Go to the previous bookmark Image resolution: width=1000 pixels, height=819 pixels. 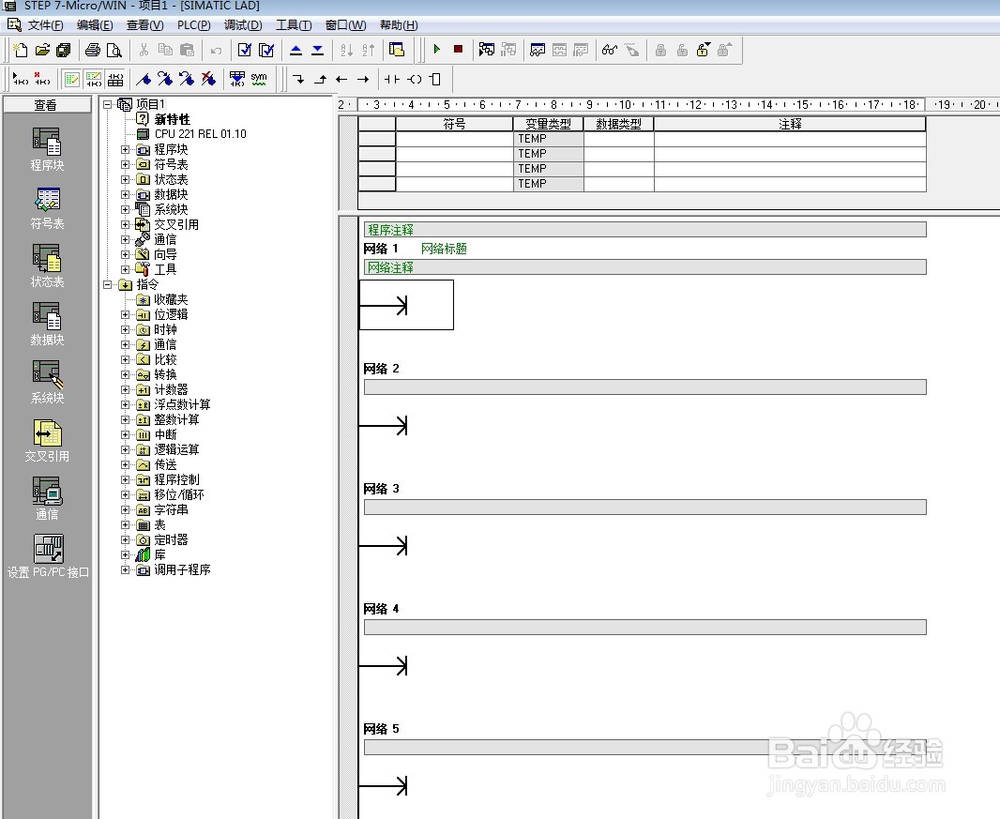187,79
